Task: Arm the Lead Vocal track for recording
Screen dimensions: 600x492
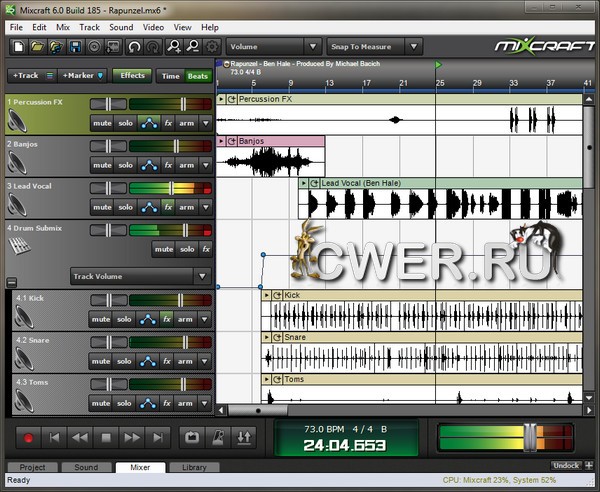Action: (x=187, y=207)
